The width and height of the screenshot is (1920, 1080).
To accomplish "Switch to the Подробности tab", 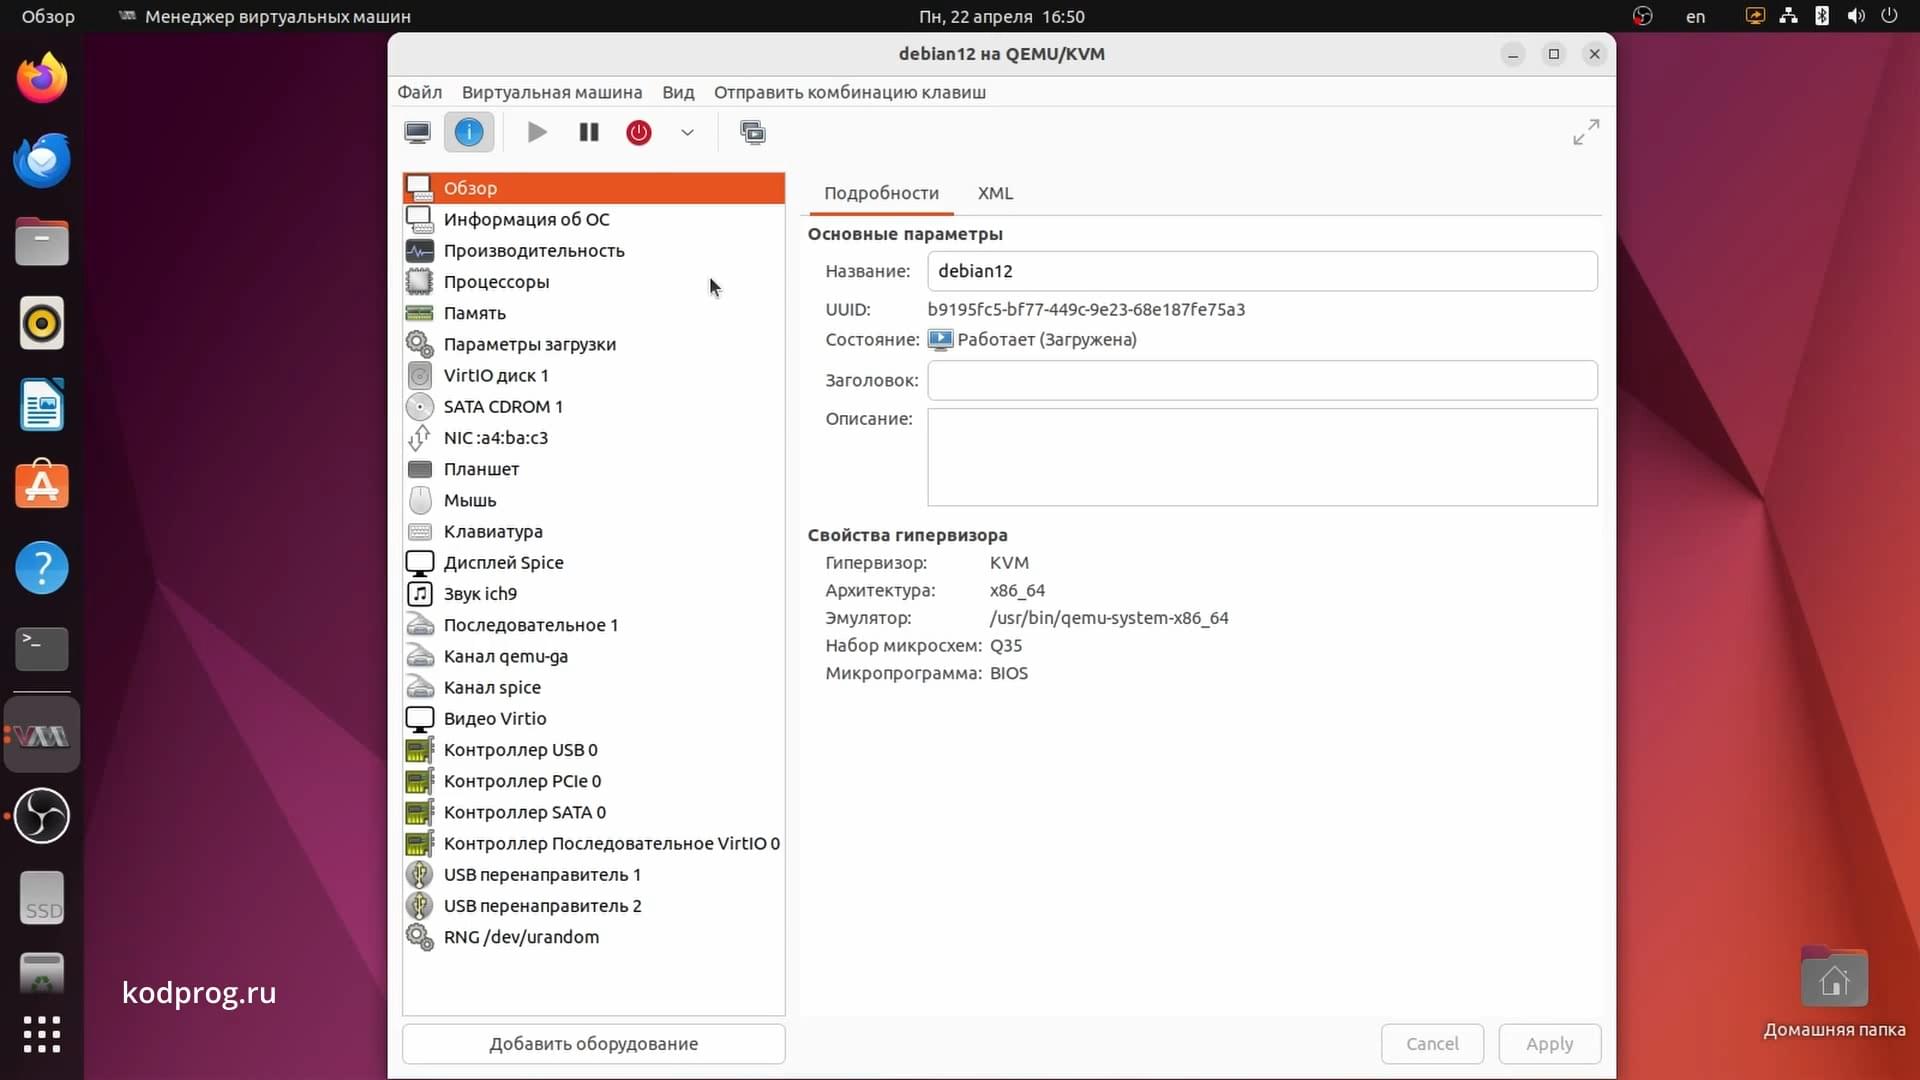I will (881, 193).
